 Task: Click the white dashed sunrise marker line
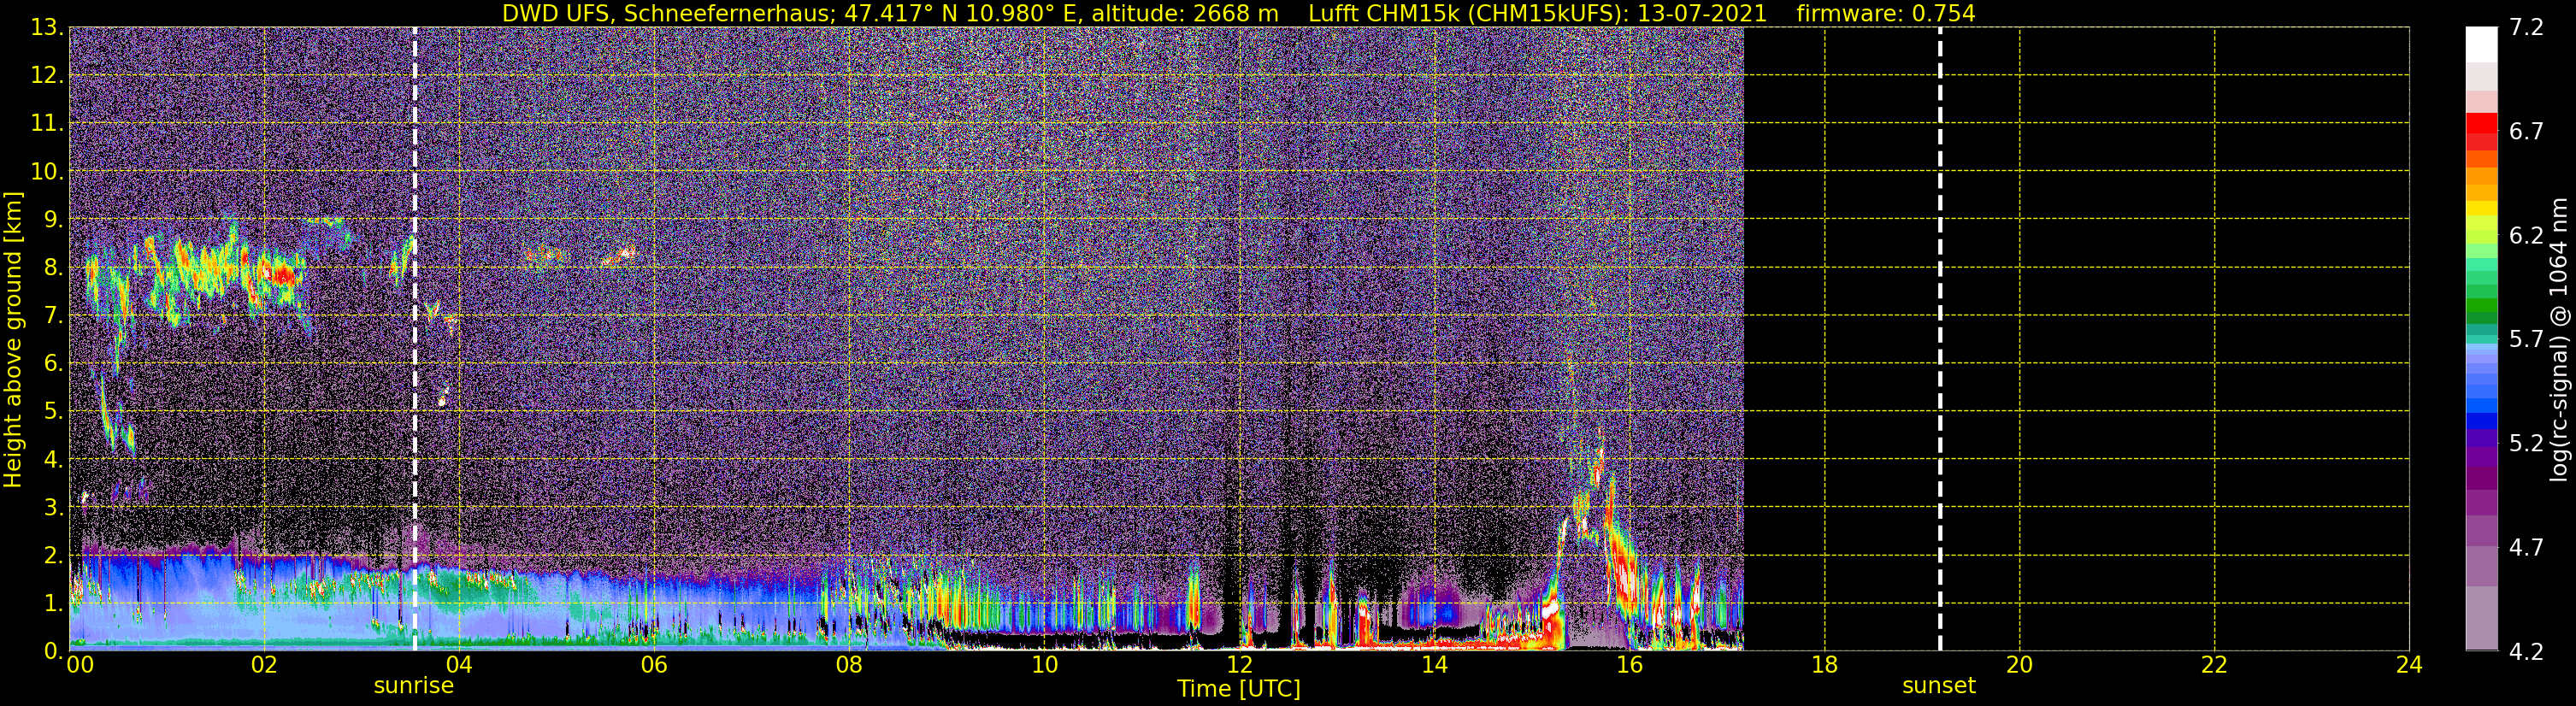pos(414,339)
